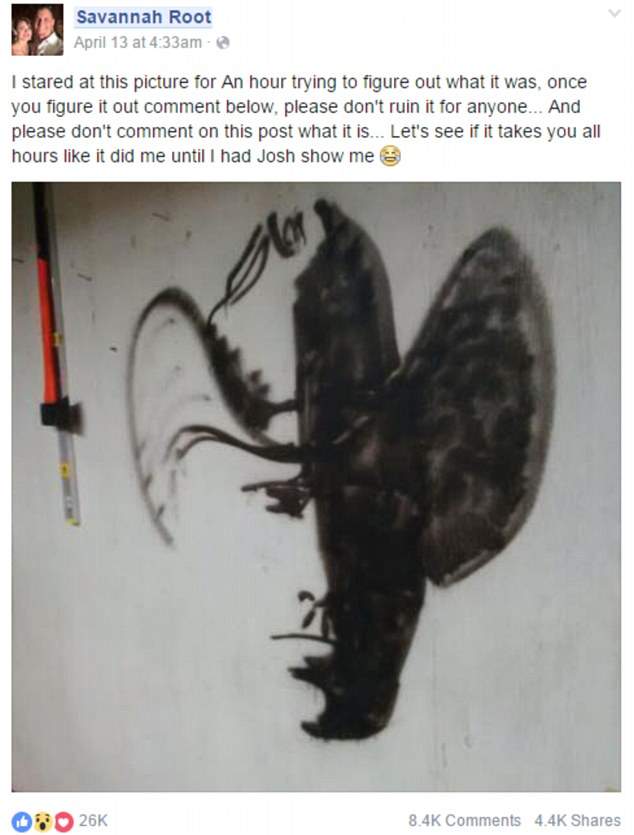Click the laughing-crying emoji in post text

(x=390, y=156)
